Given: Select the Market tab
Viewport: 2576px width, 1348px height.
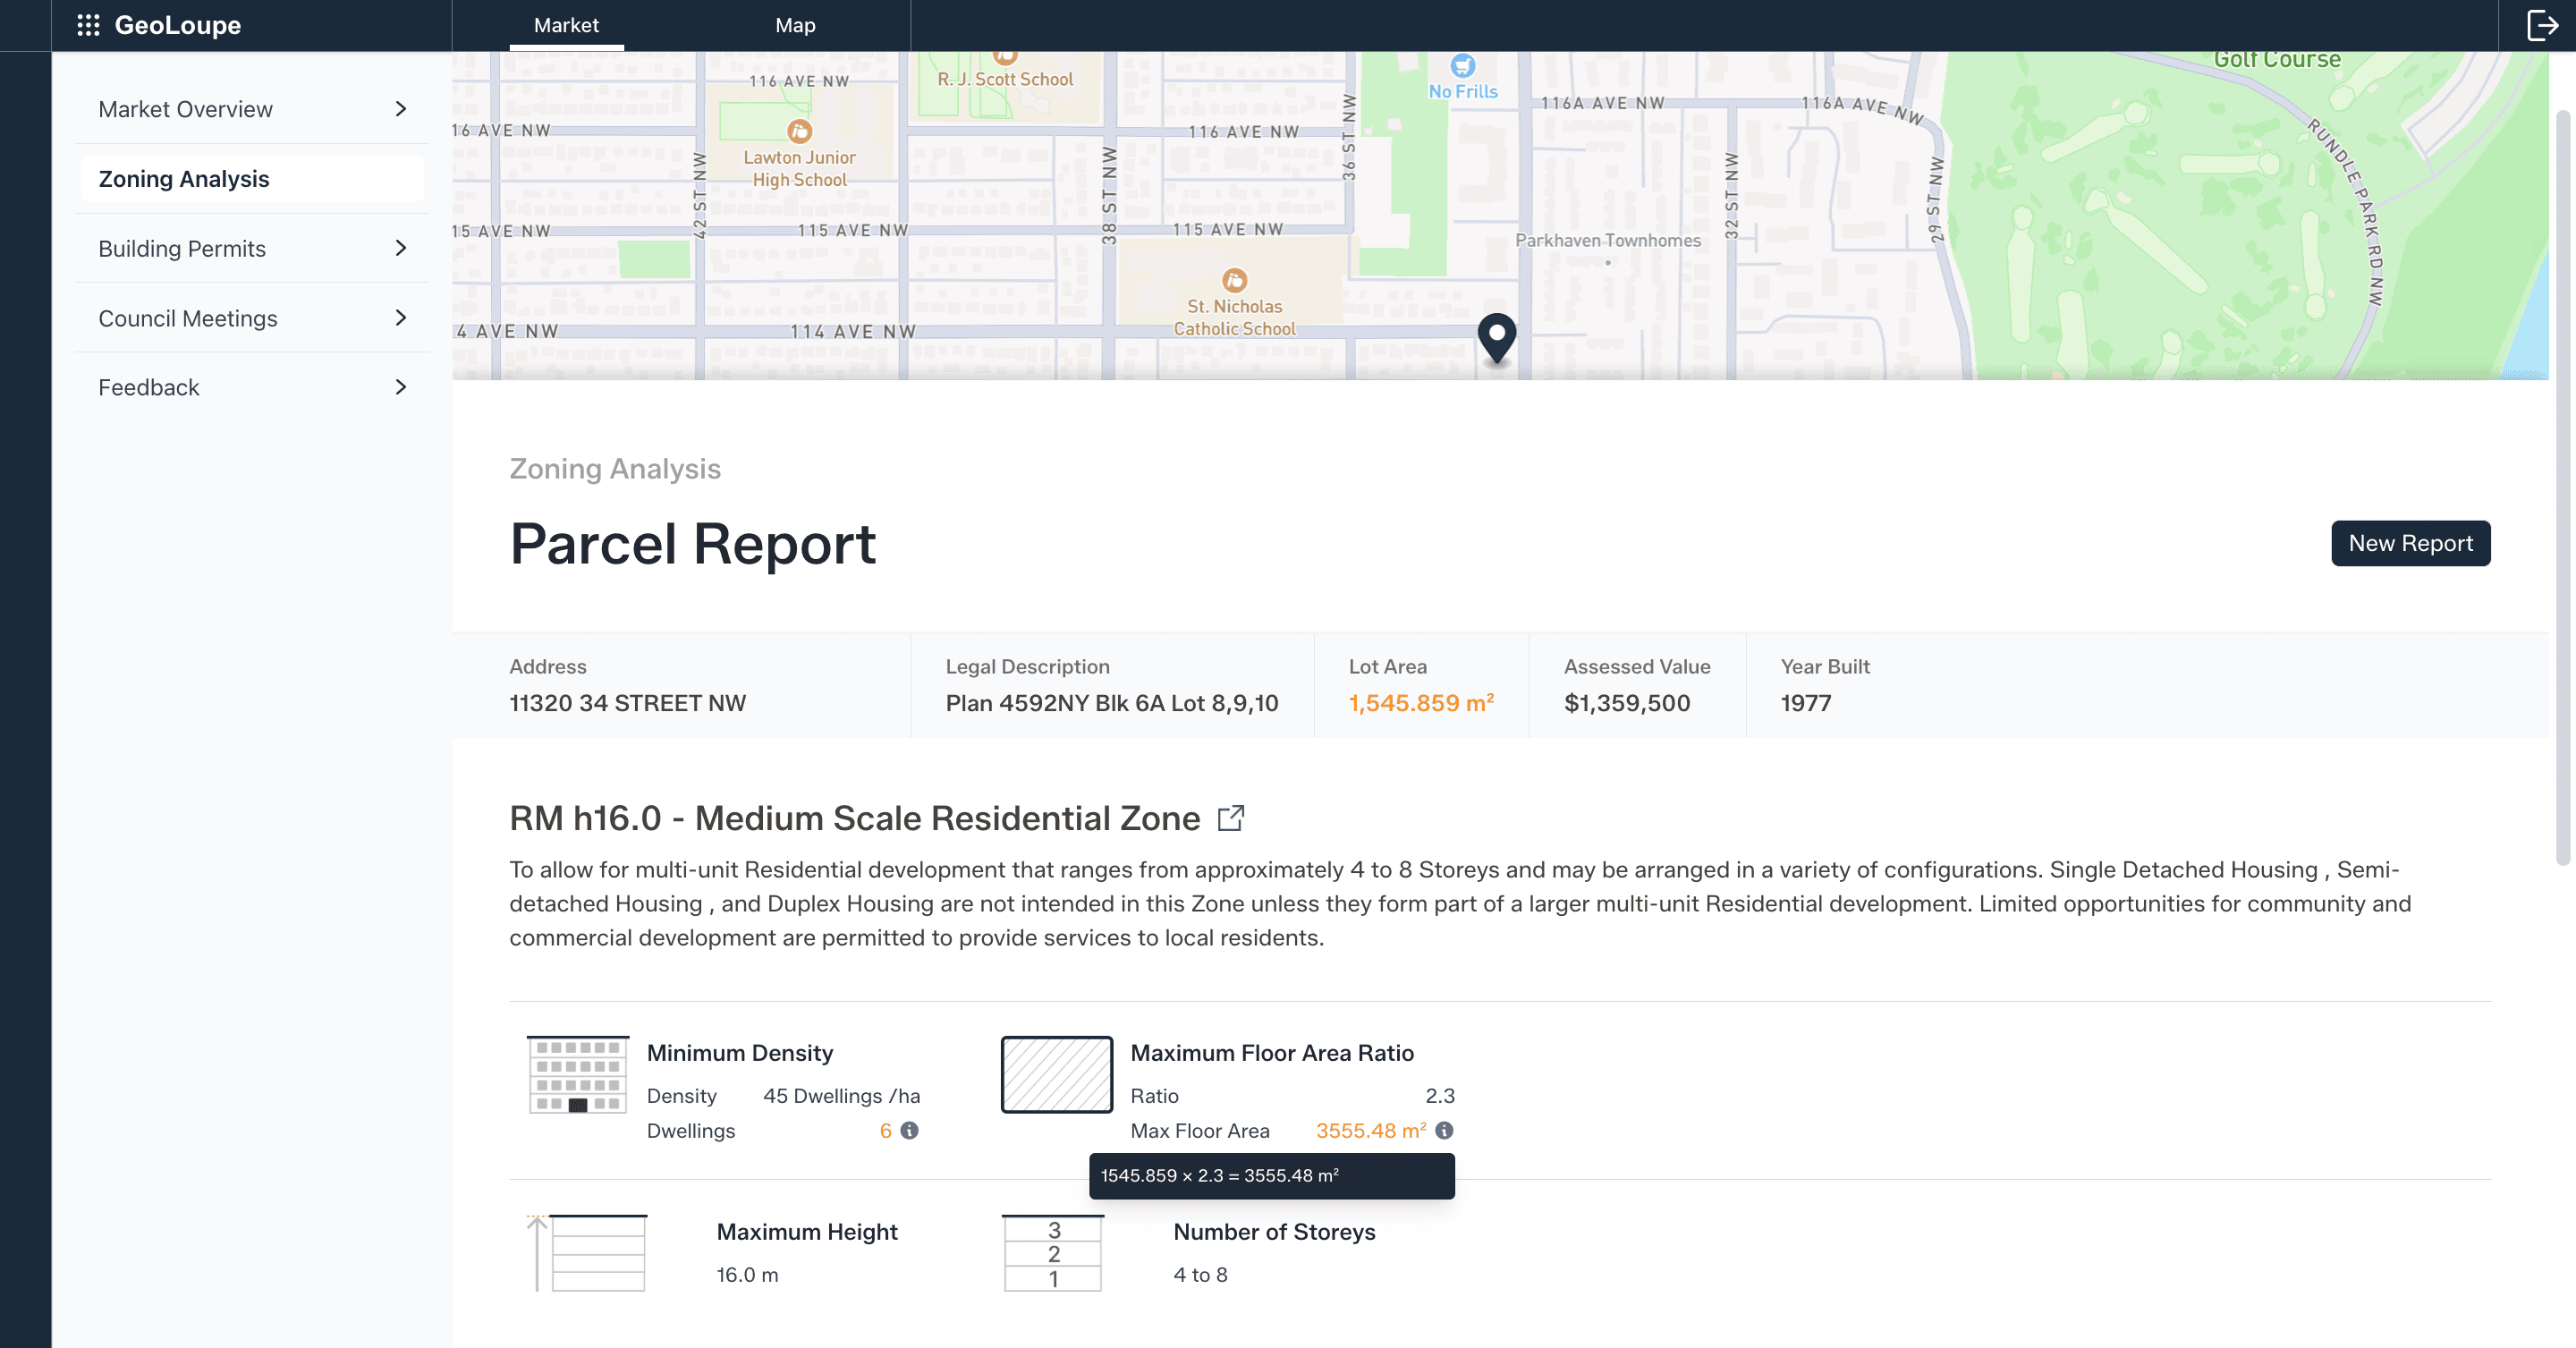Looking at the screenshot, I should pyautogui.click(x=567, y=25).
